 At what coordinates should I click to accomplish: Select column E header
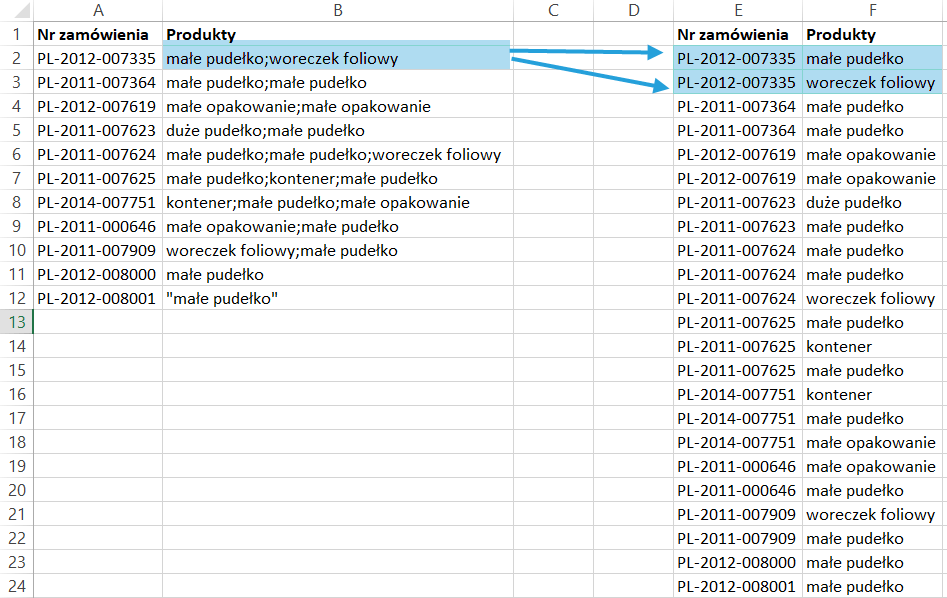point(737,10)
